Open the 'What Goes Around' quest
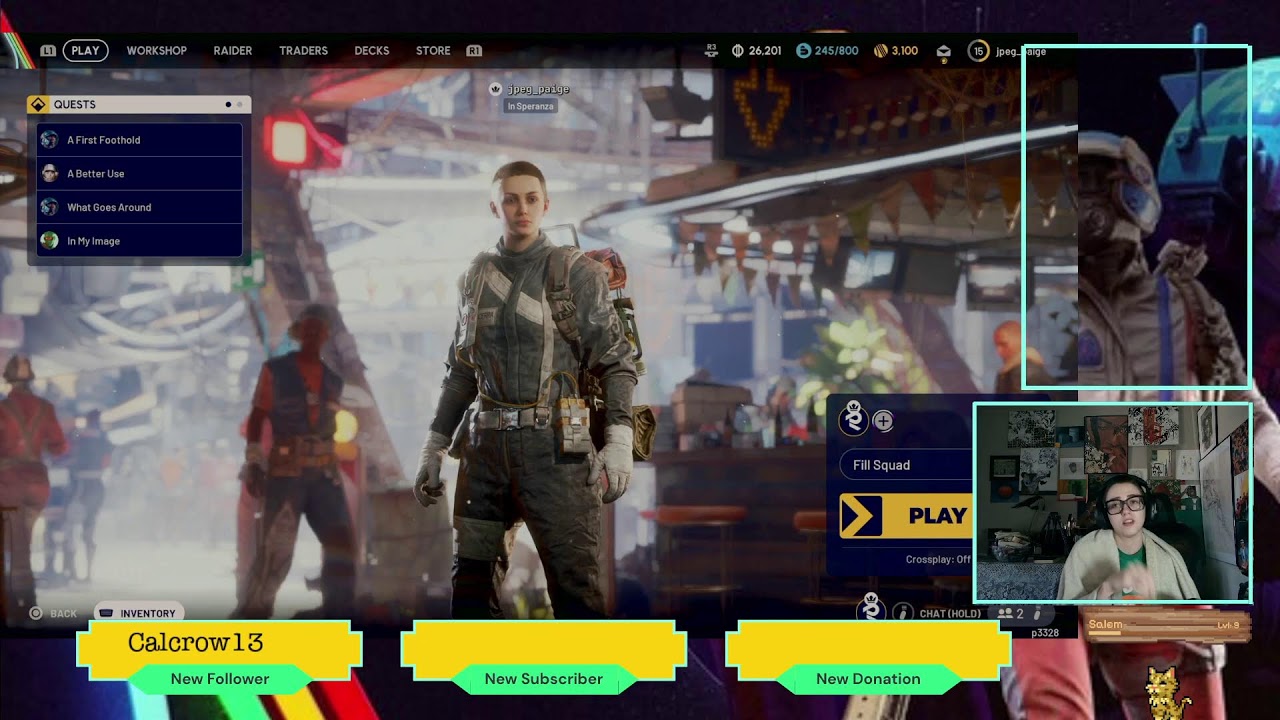The image size is (1280, 720). [139, 207]
